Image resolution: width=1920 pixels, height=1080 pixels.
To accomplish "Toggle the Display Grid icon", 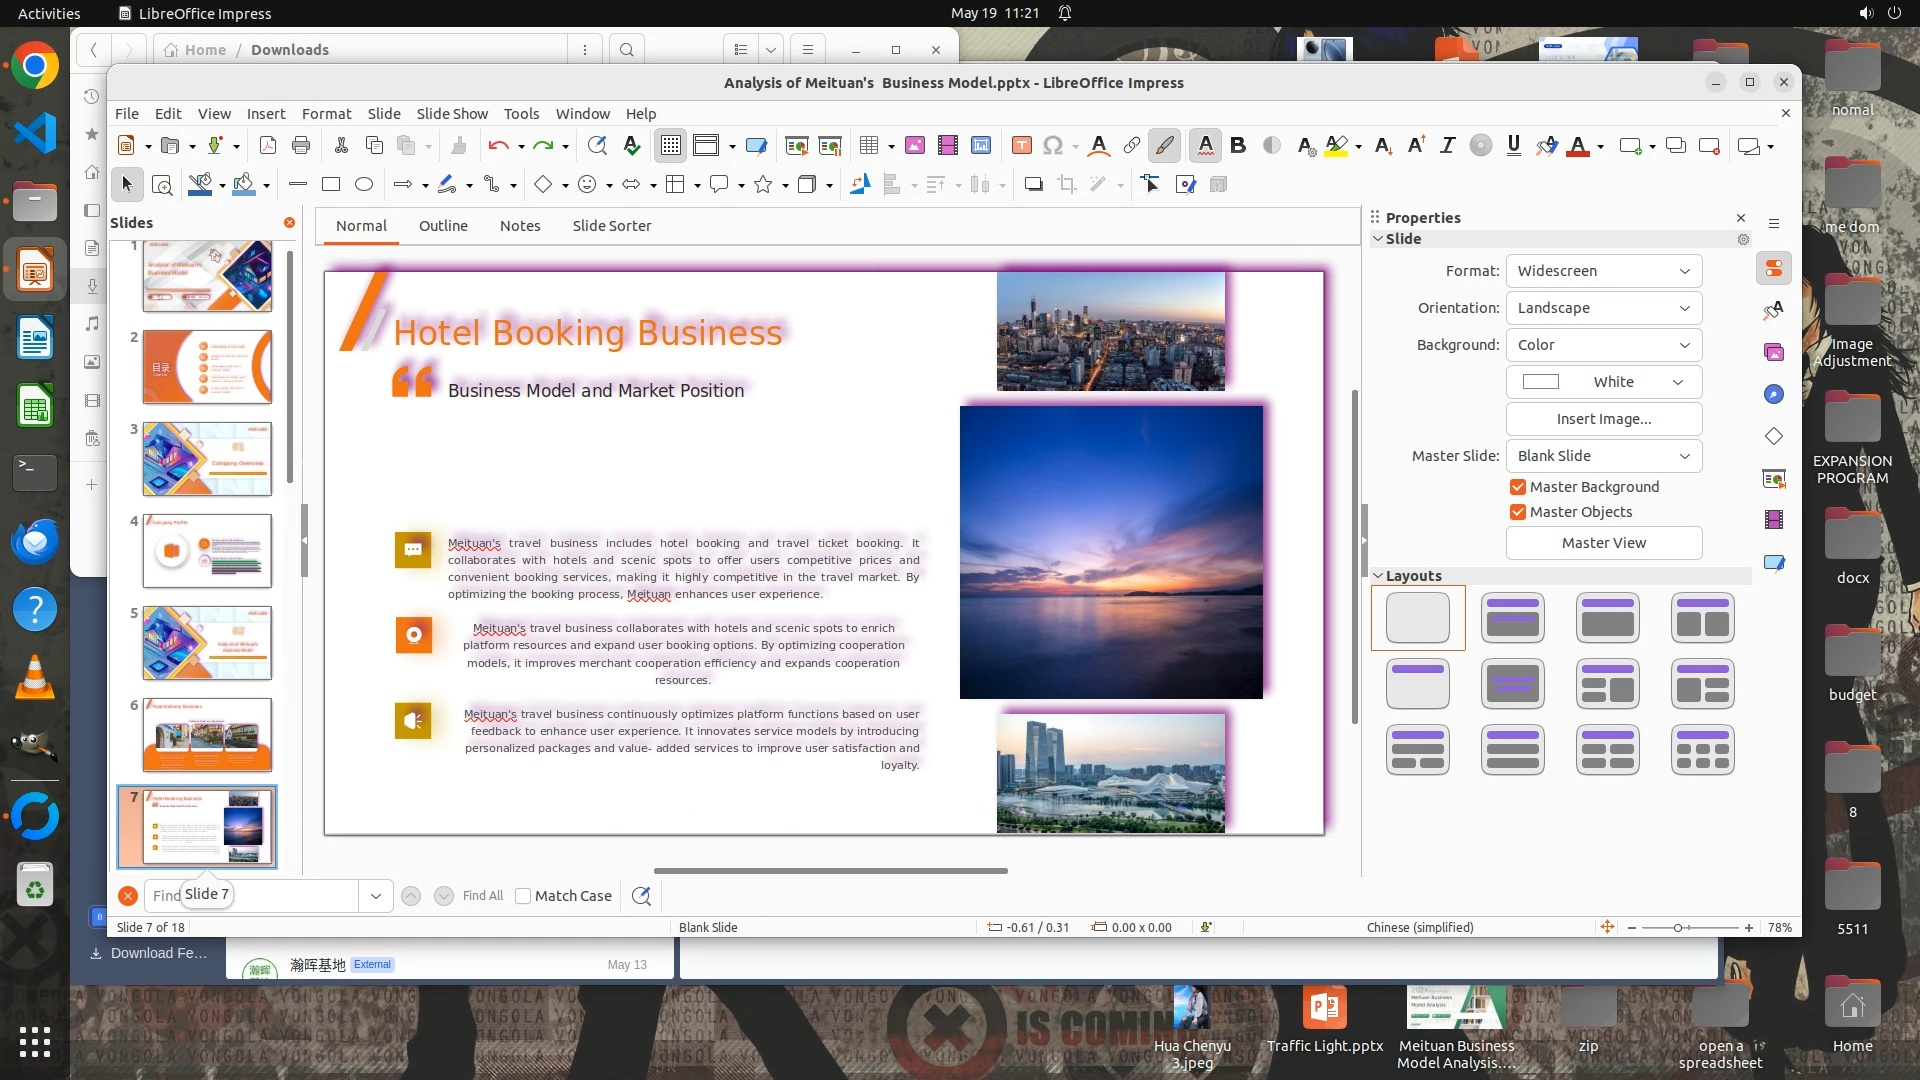I will click(x=670, y=146).
